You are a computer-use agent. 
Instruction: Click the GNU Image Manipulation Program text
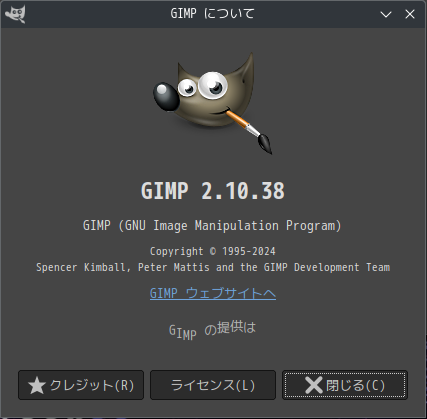click(x=212, y=226)
